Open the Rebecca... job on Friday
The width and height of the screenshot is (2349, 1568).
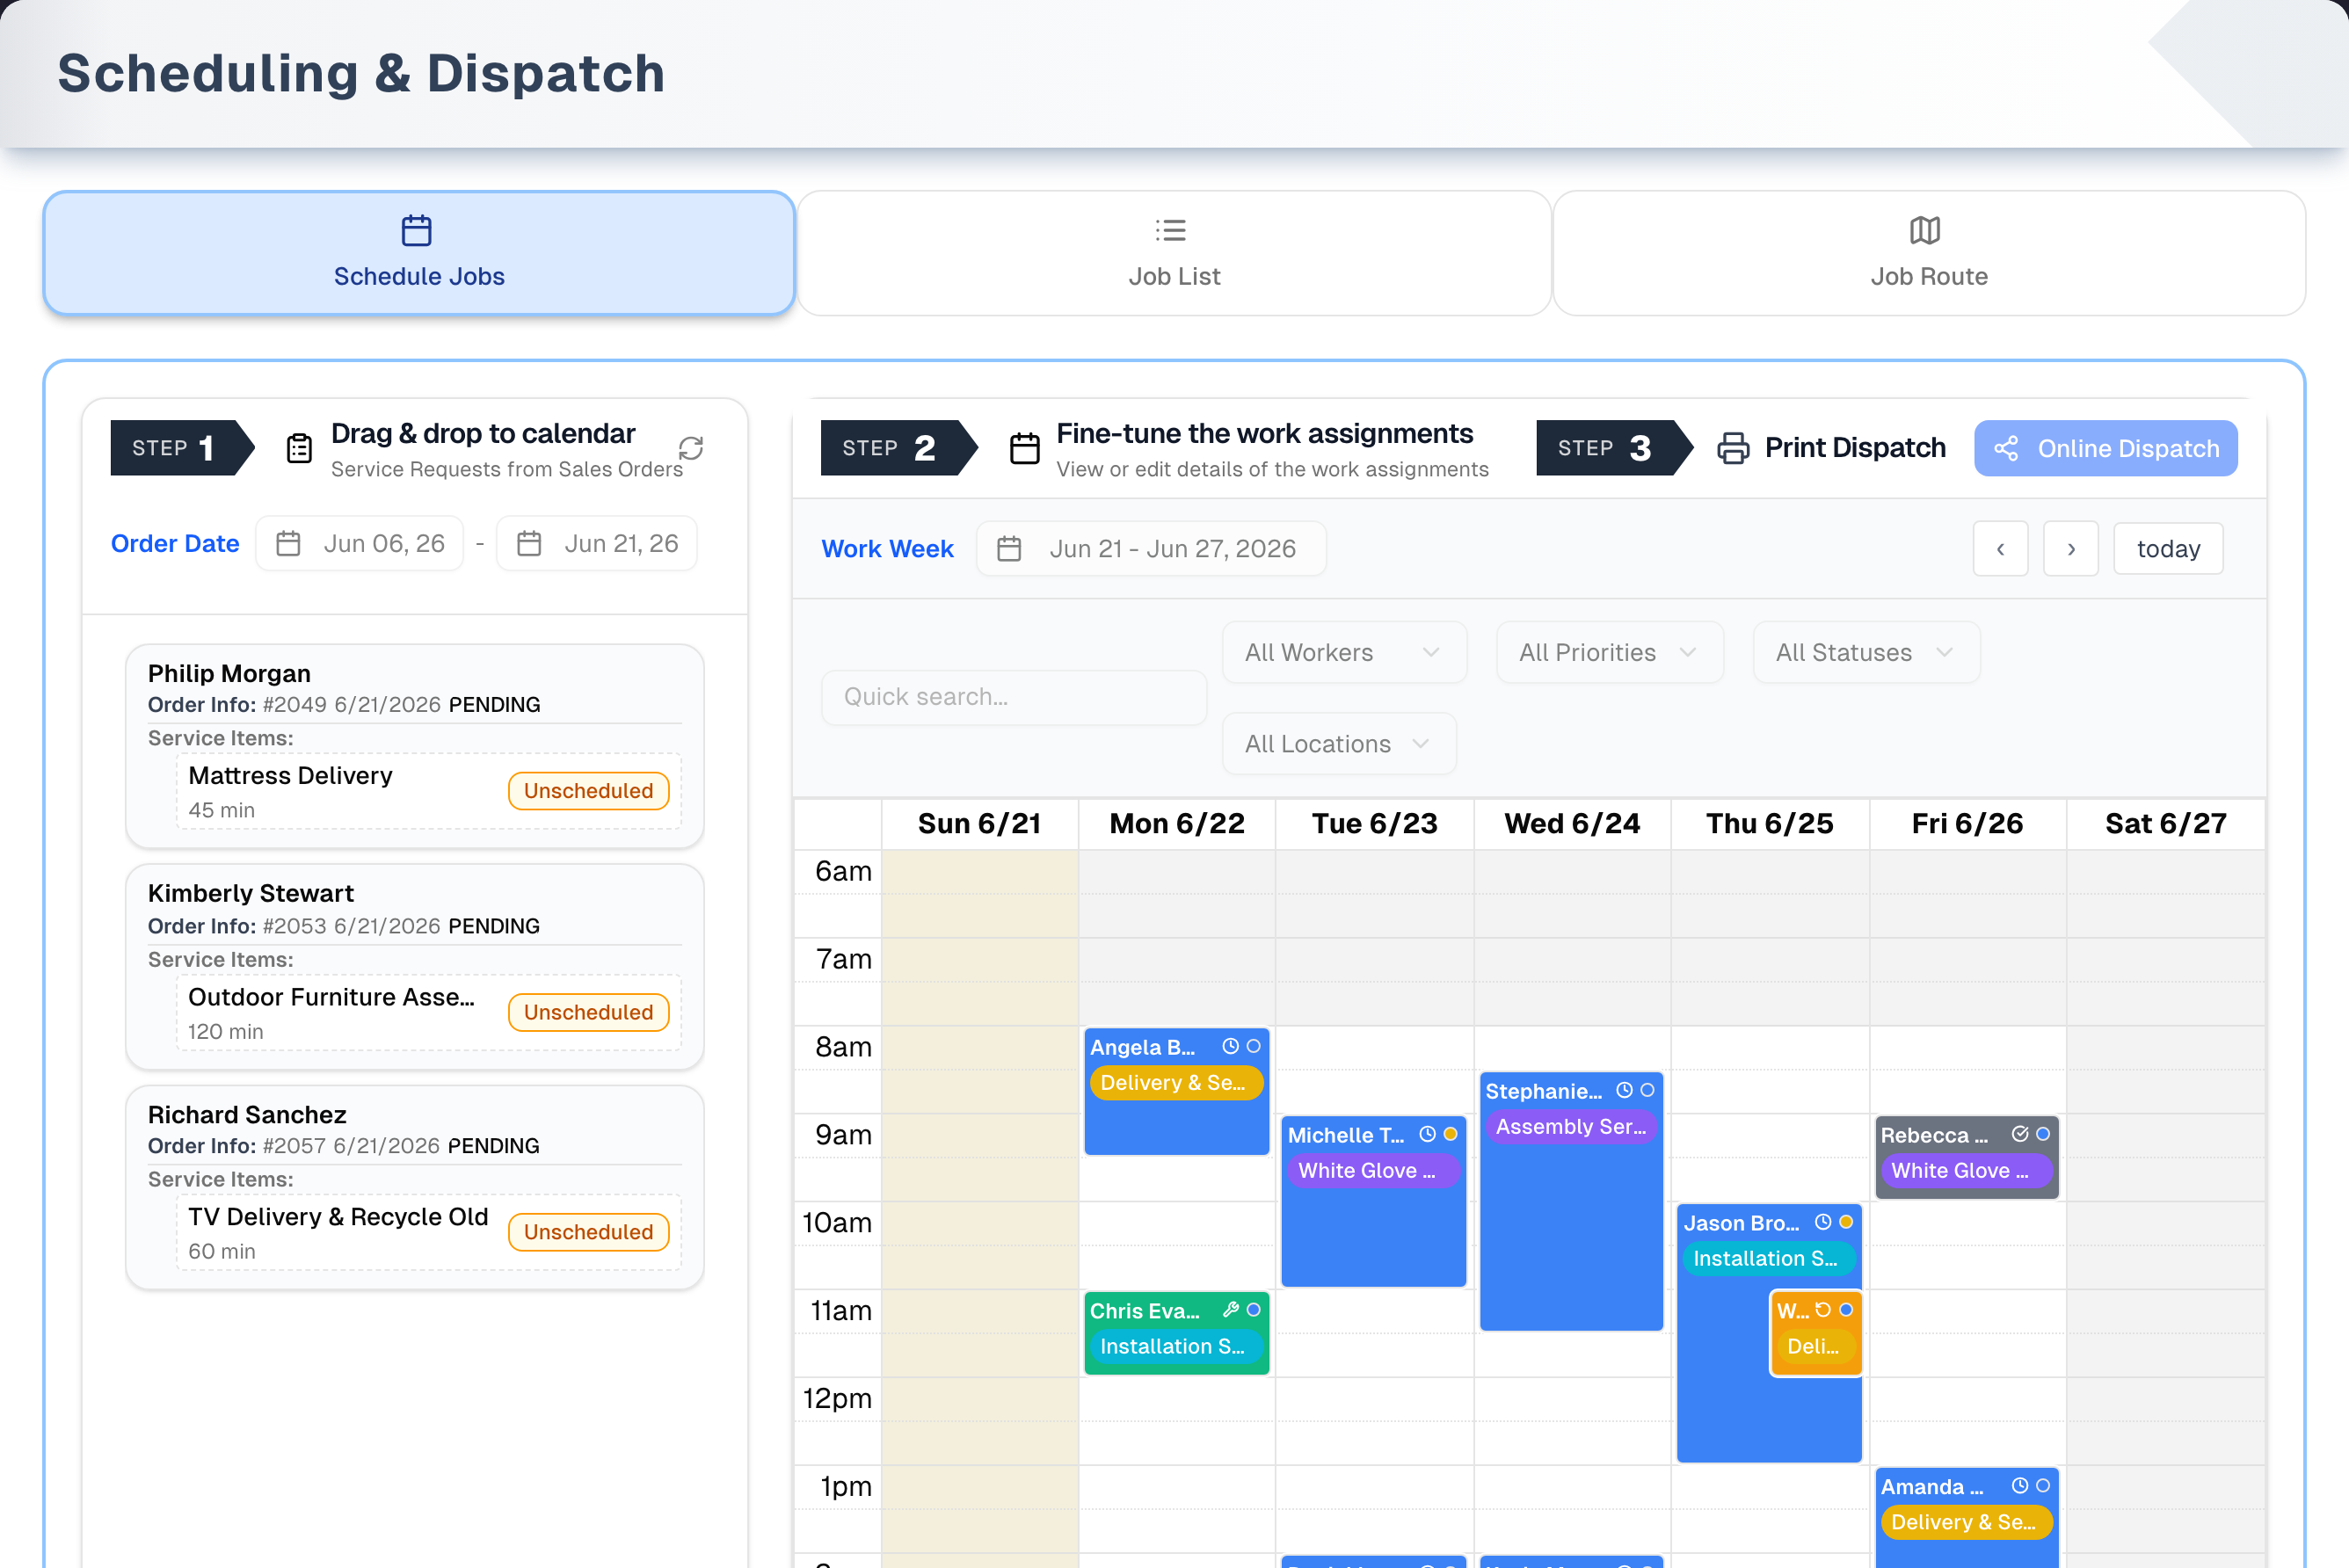[x=1966, y=1158]
